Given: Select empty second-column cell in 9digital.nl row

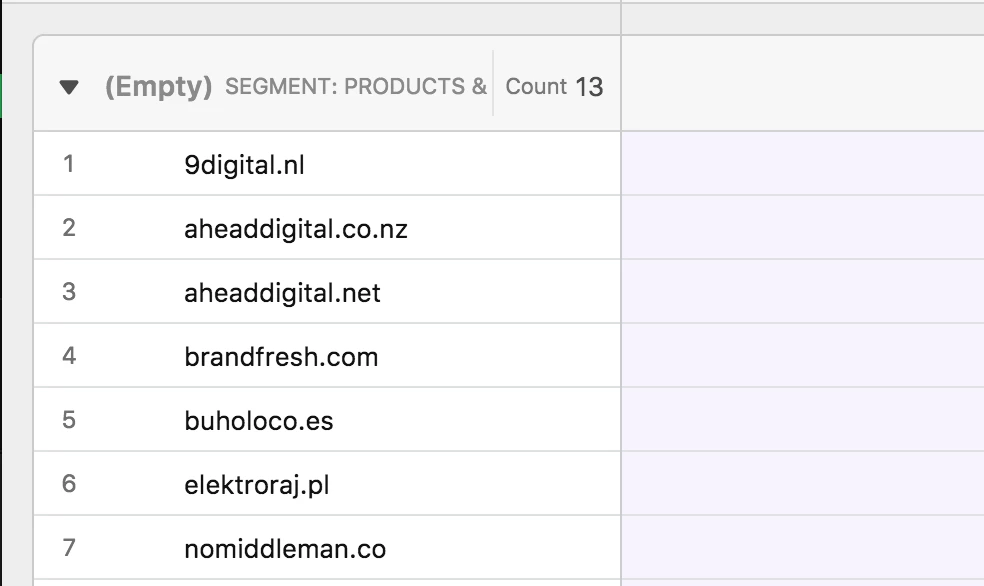Looking at the screenshot, I should (802, 164).
